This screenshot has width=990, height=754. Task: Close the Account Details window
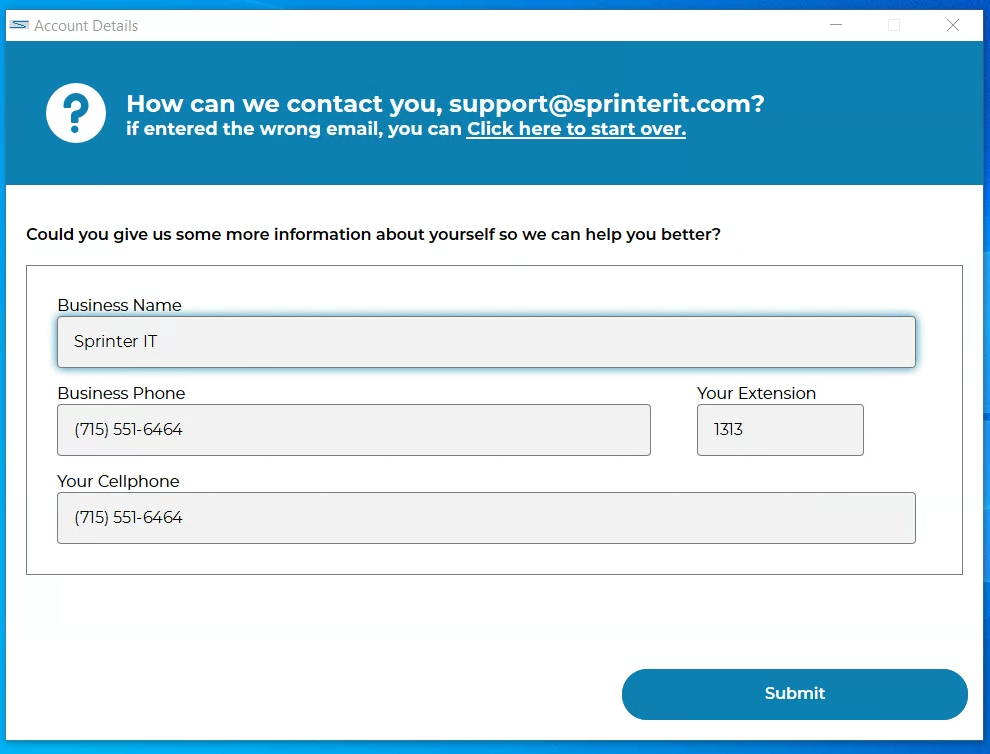[953, 25]
